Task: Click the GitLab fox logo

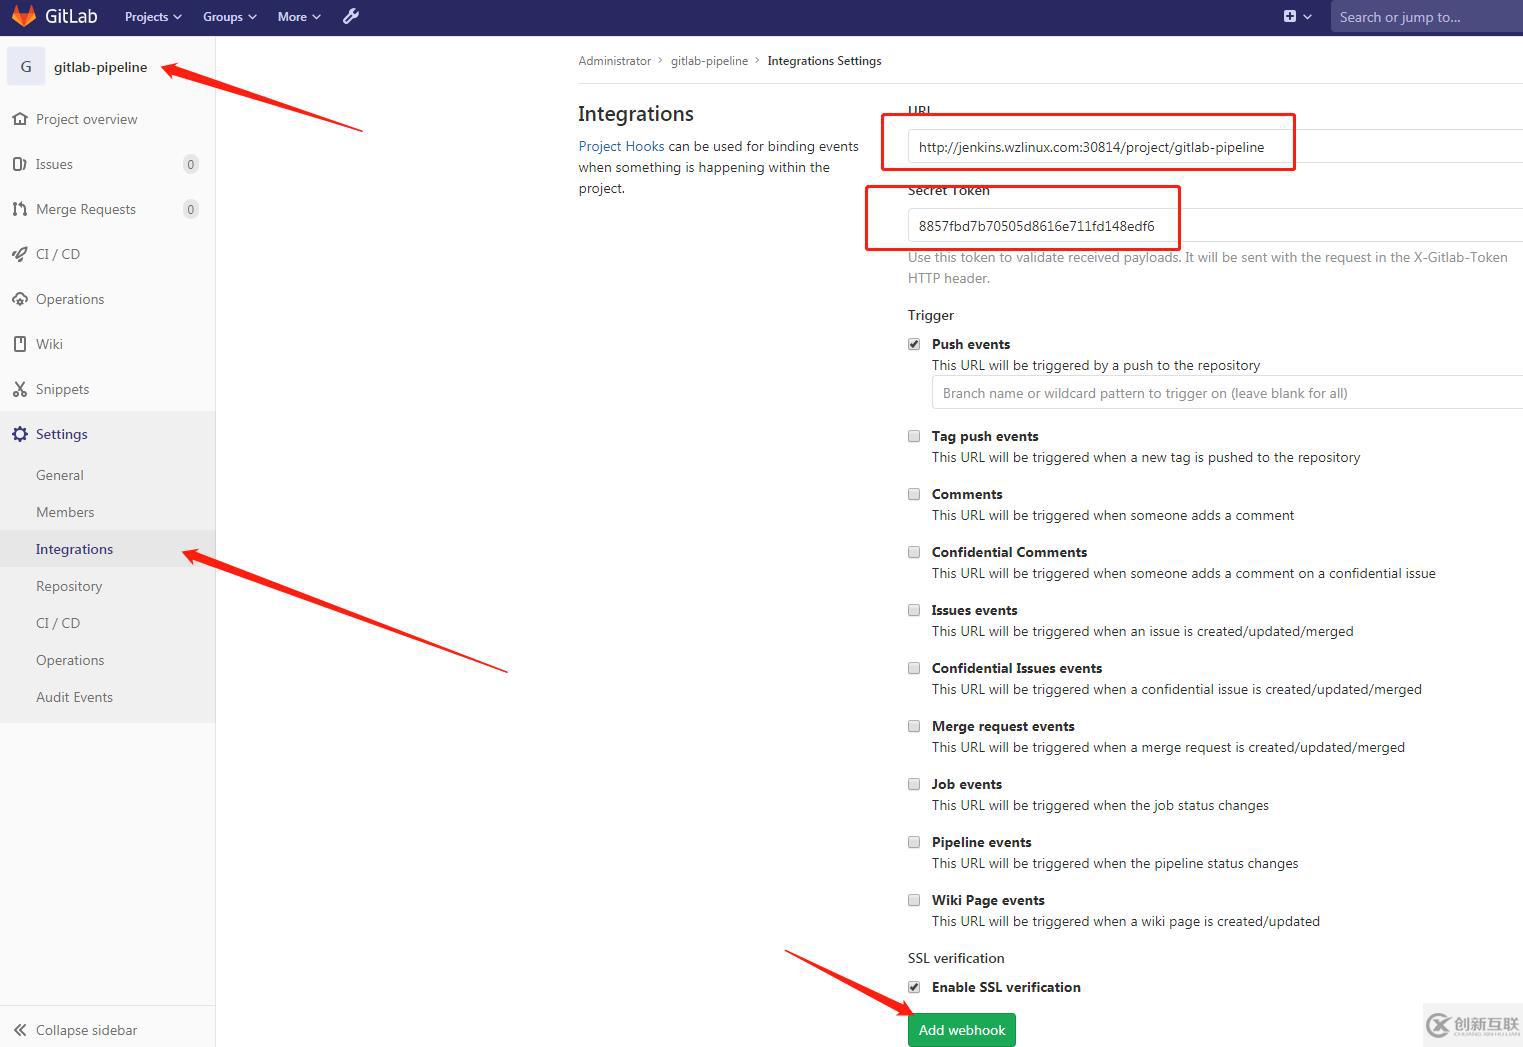Action: pos(24,16)
